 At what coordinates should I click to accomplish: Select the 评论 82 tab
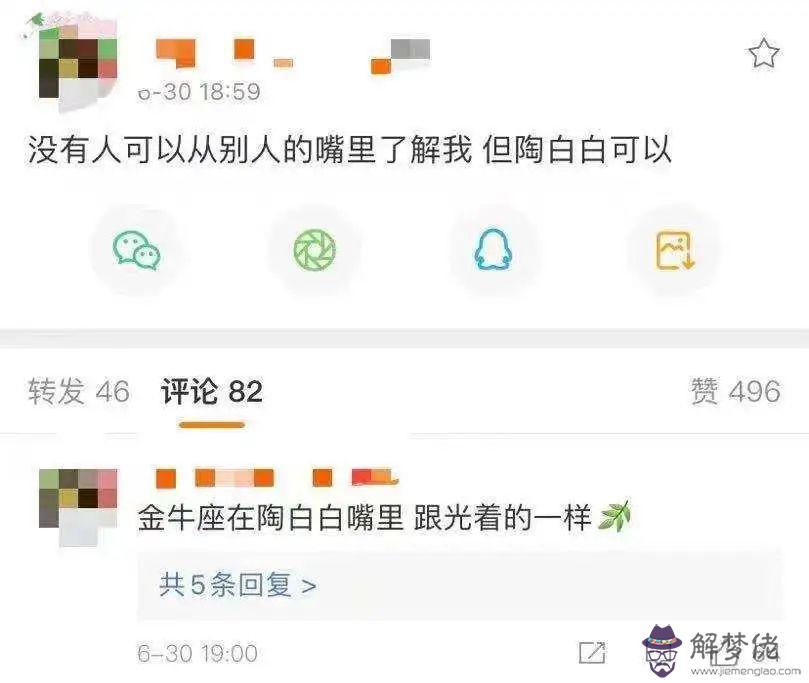click(x=212, y=391)
